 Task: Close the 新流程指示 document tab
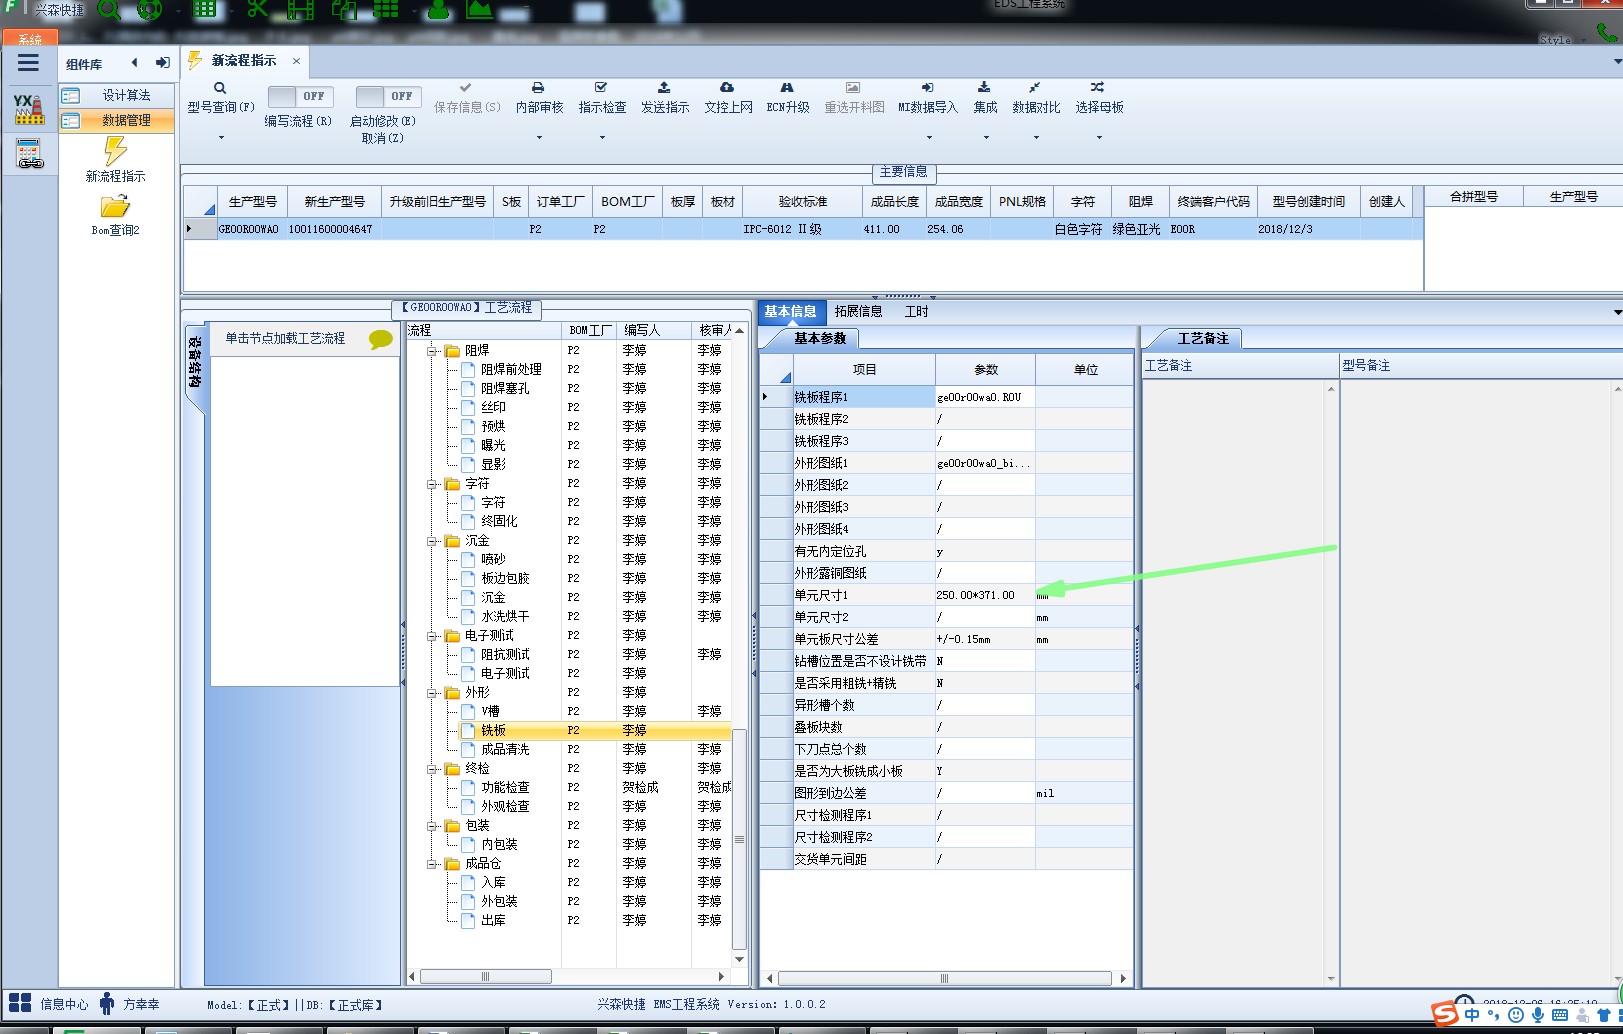pos(296,61)
